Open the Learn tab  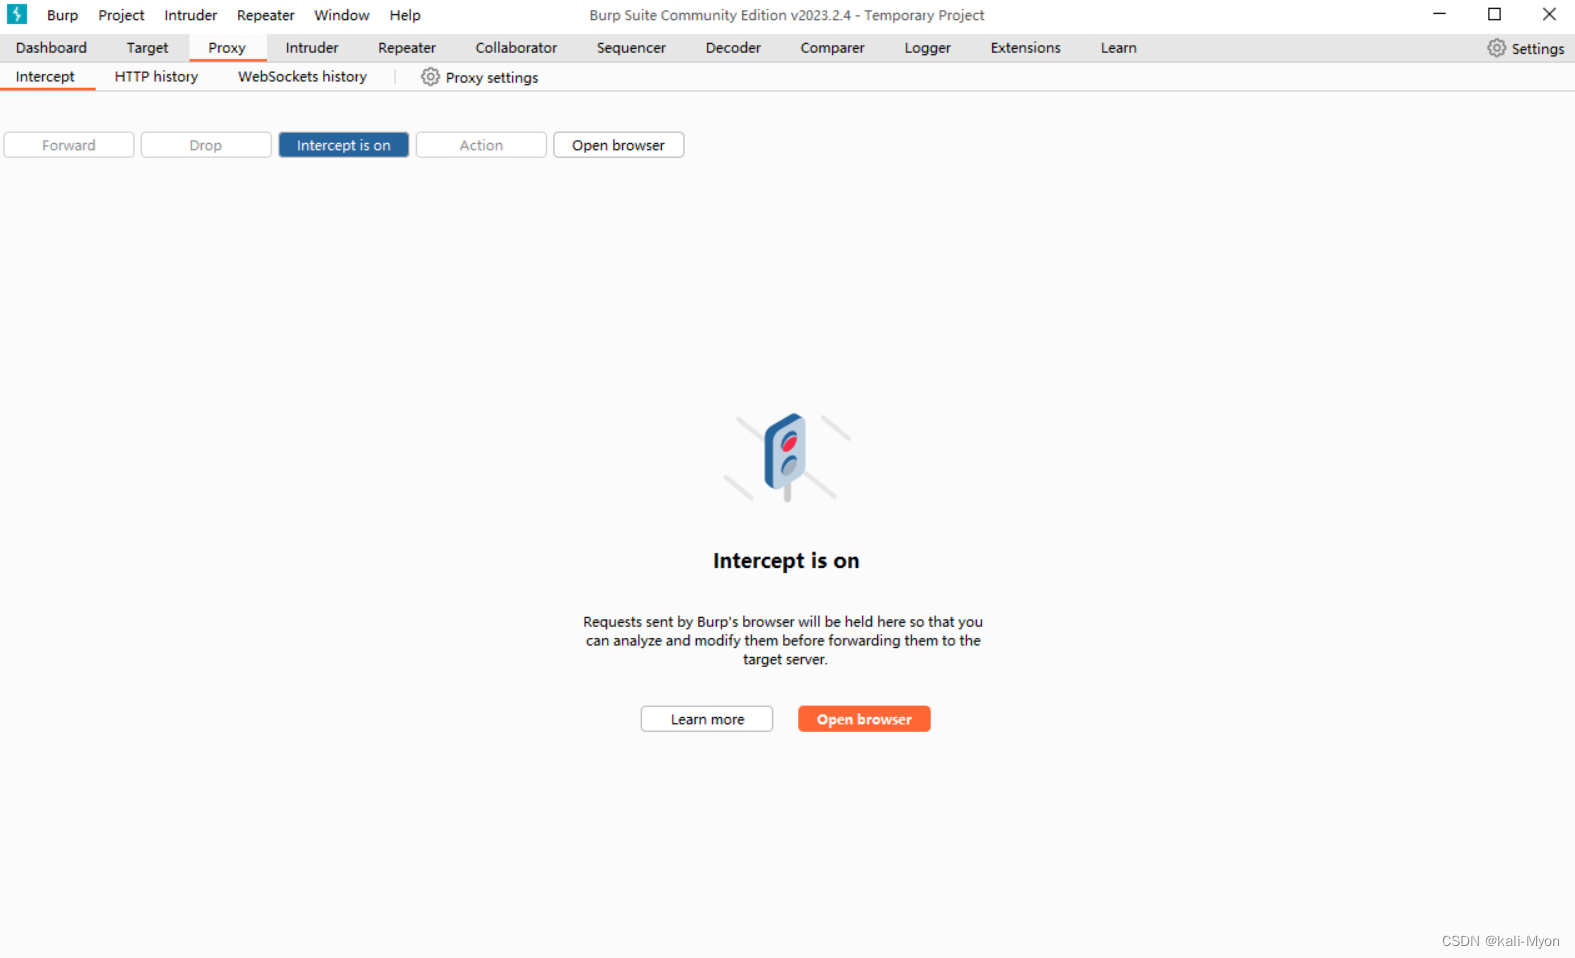[x=1118, y=48]
